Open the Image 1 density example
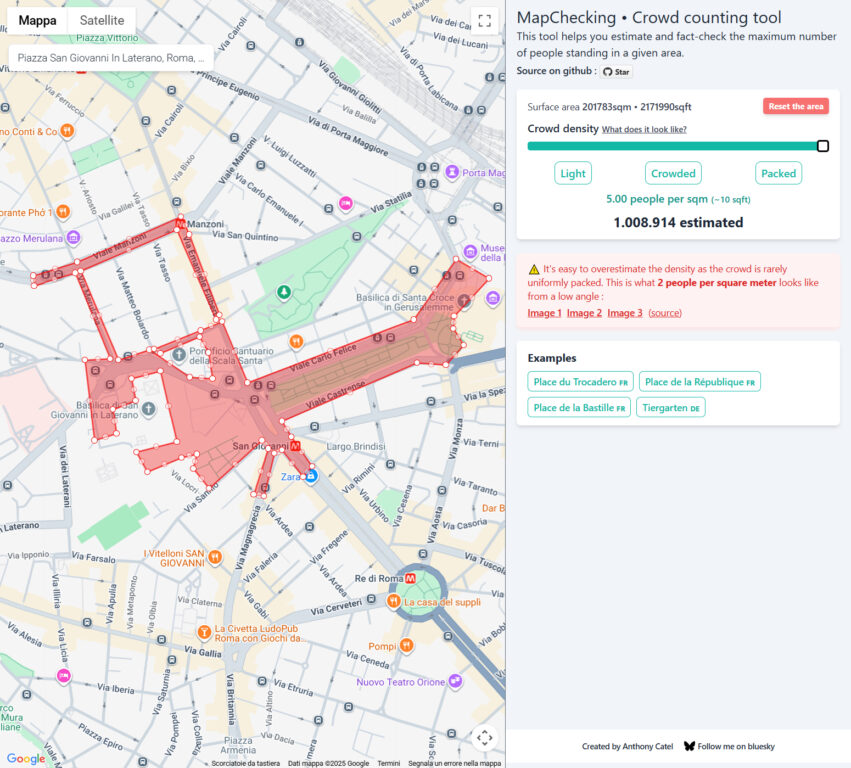Viewport: 851px width, 768px height. pos(544,313)
